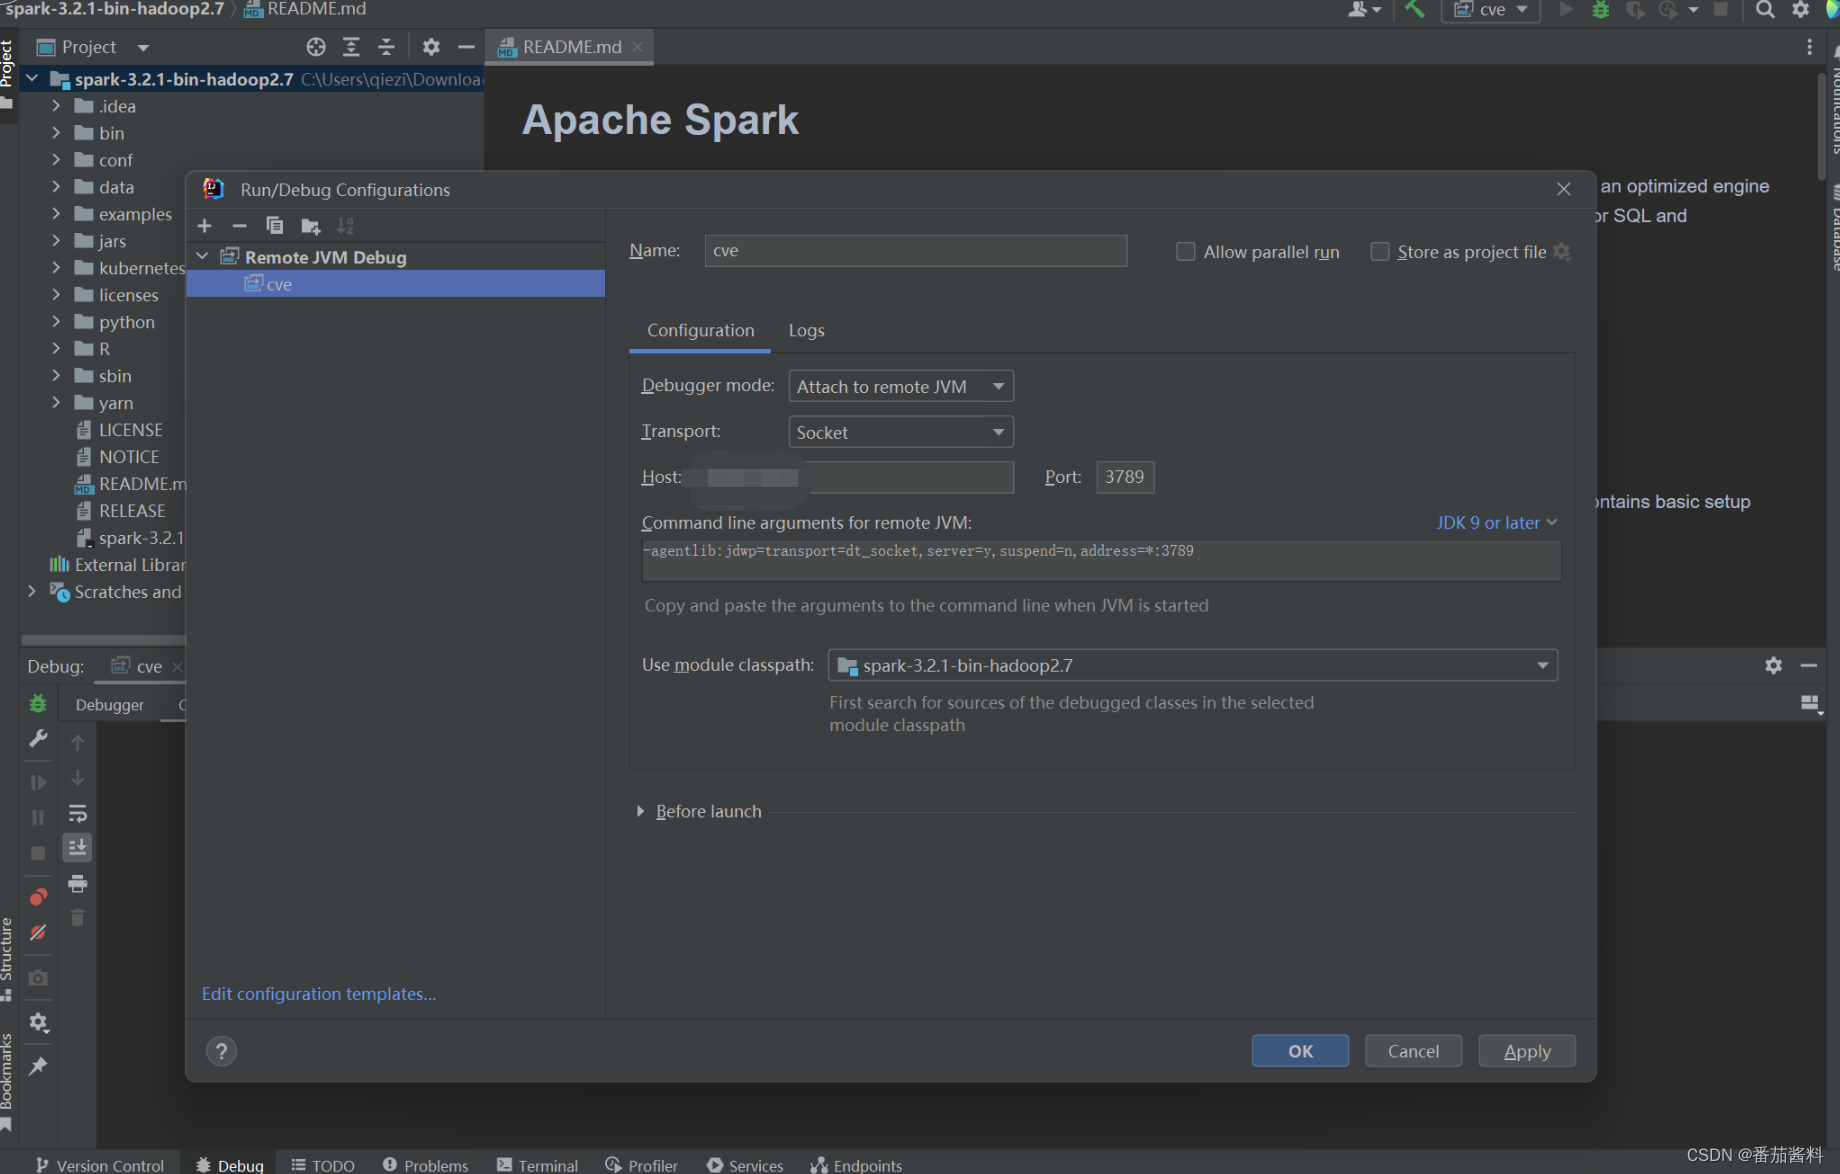
Task: Move configuration into new folder icon
Action: pos(311,226)
